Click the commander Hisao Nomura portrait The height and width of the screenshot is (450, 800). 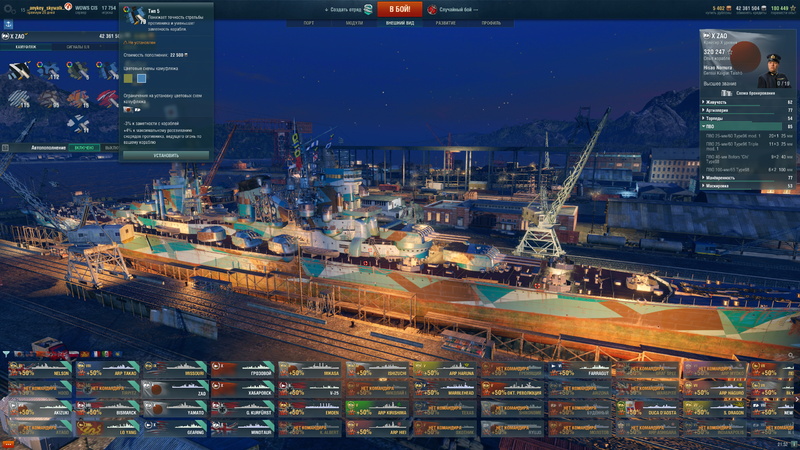coord(773,69)
